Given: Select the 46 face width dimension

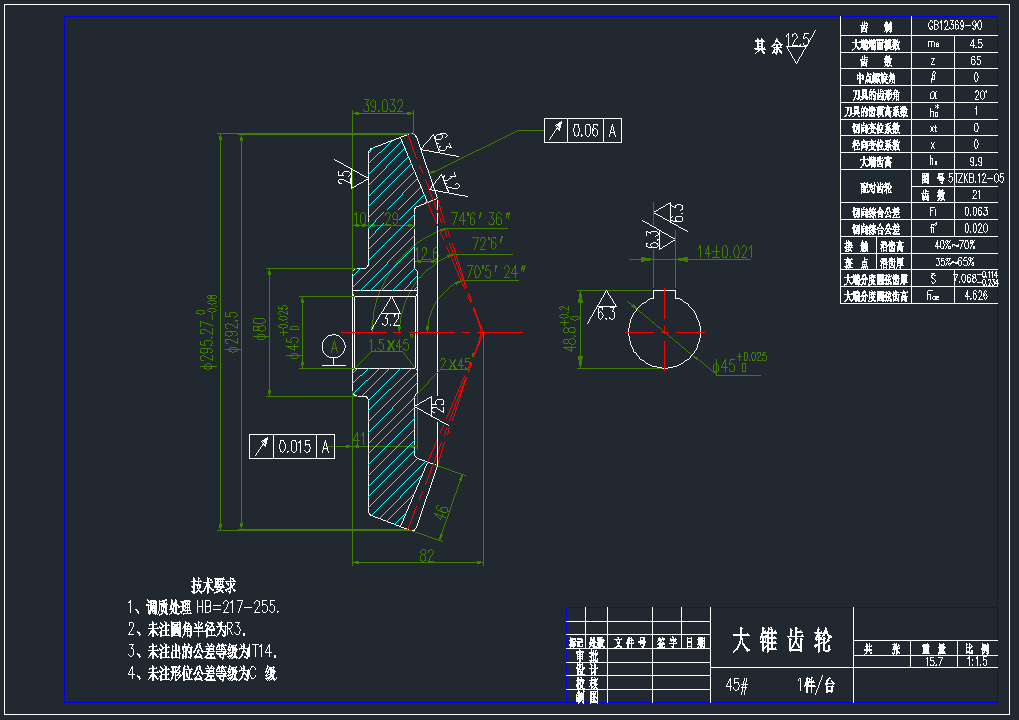Looking at the screenshot, I should [x=441, y=512].
